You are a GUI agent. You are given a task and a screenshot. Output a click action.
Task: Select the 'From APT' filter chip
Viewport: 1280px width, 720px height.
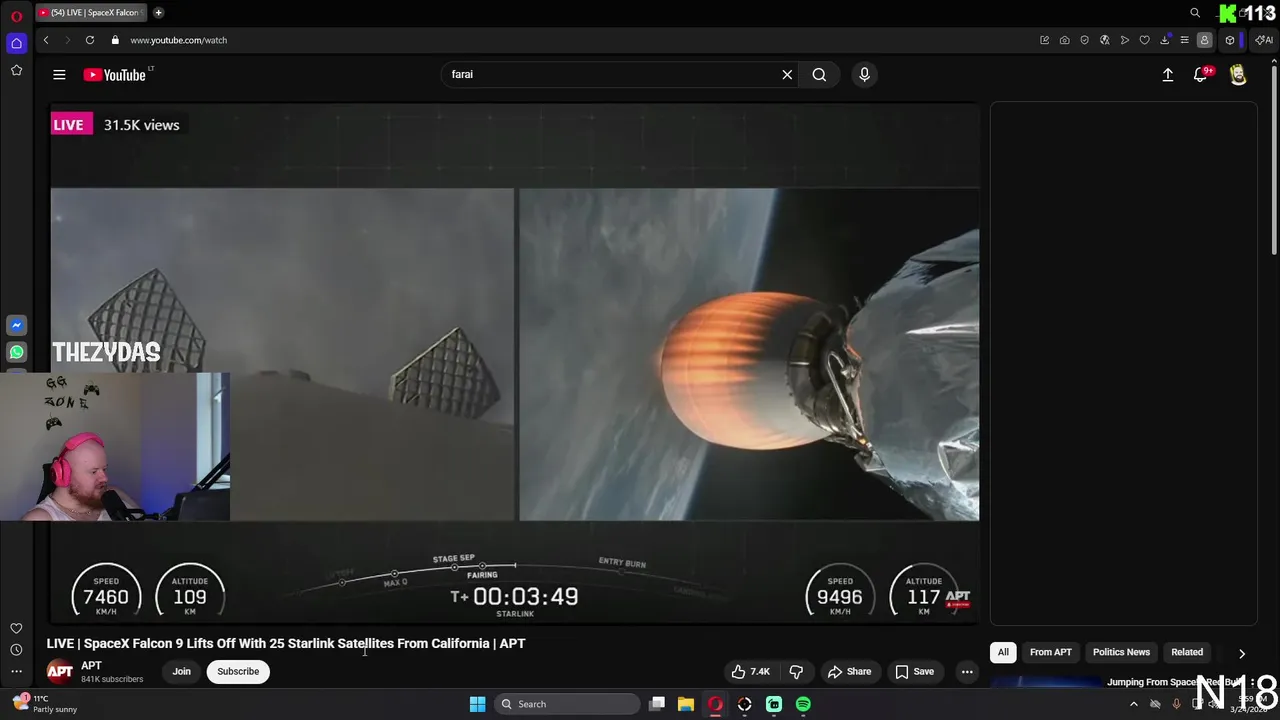(x=1050, y=652)
